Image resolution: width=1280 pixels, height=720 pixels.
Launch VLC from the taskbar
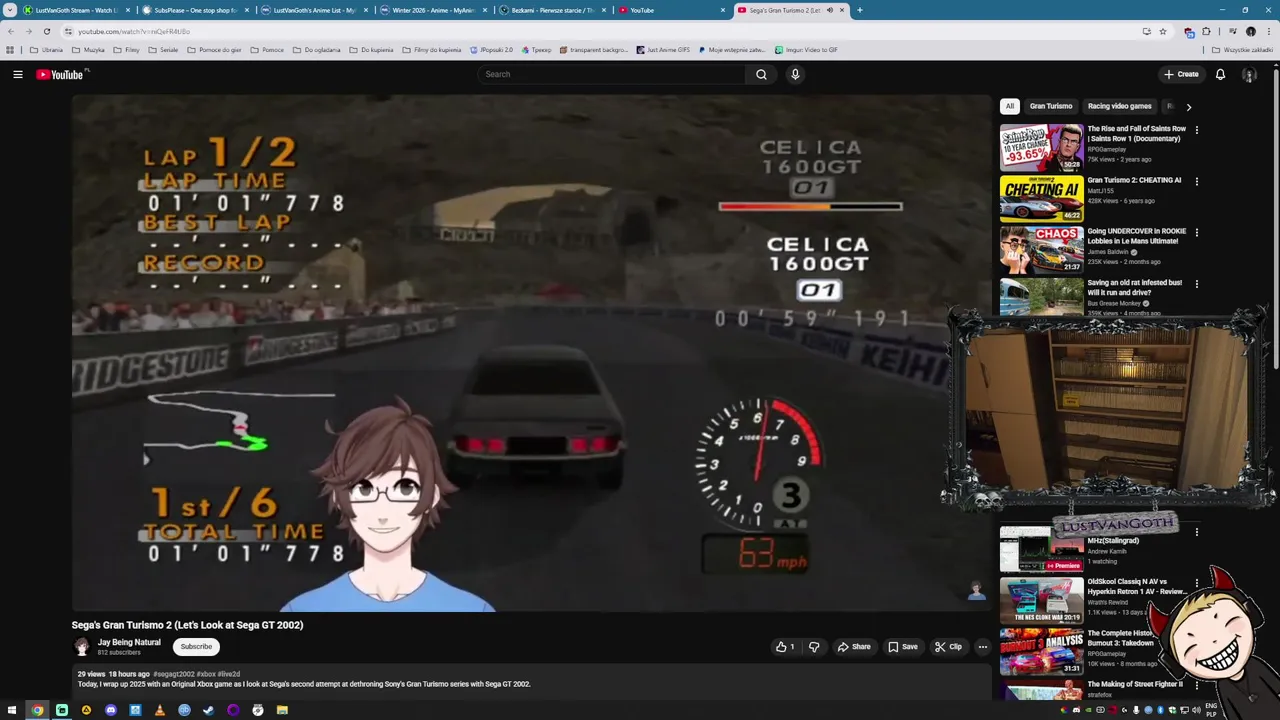point(159,710)
